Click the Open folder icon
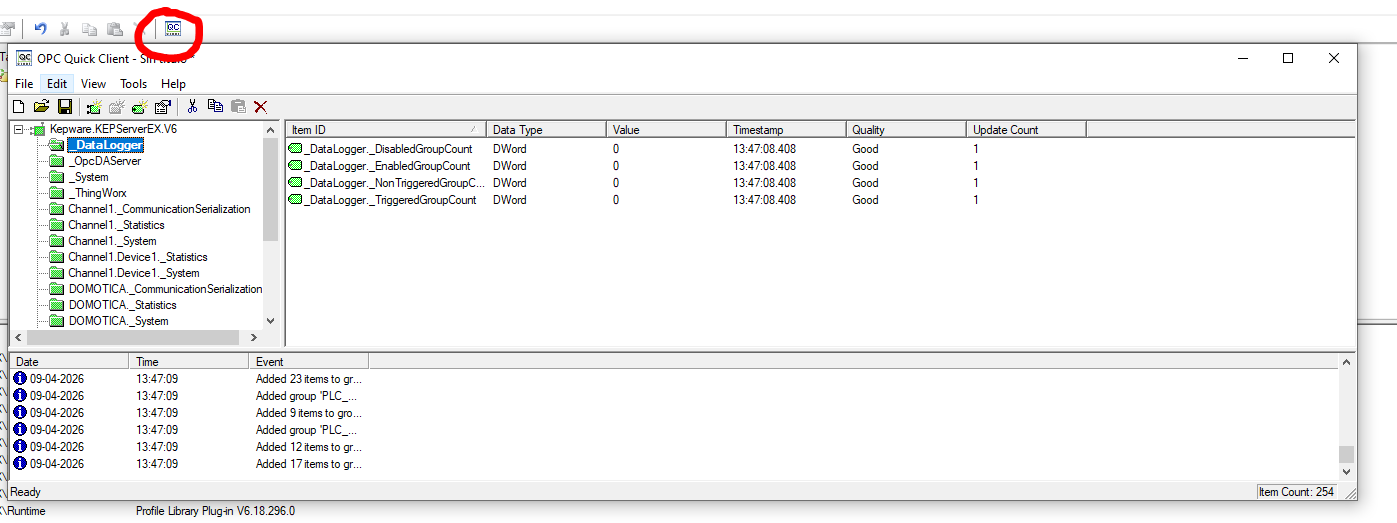 tap(41, 106)
